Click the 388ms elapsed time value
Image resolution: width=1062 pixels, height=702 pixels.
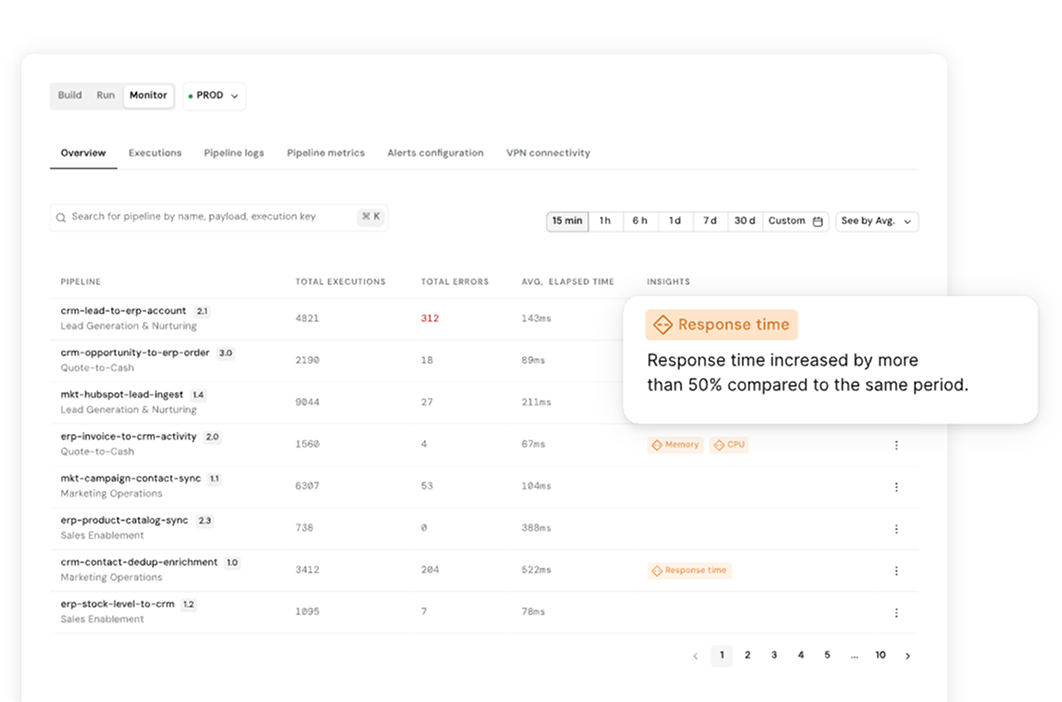pyautogui.click(x=536, y=528)
